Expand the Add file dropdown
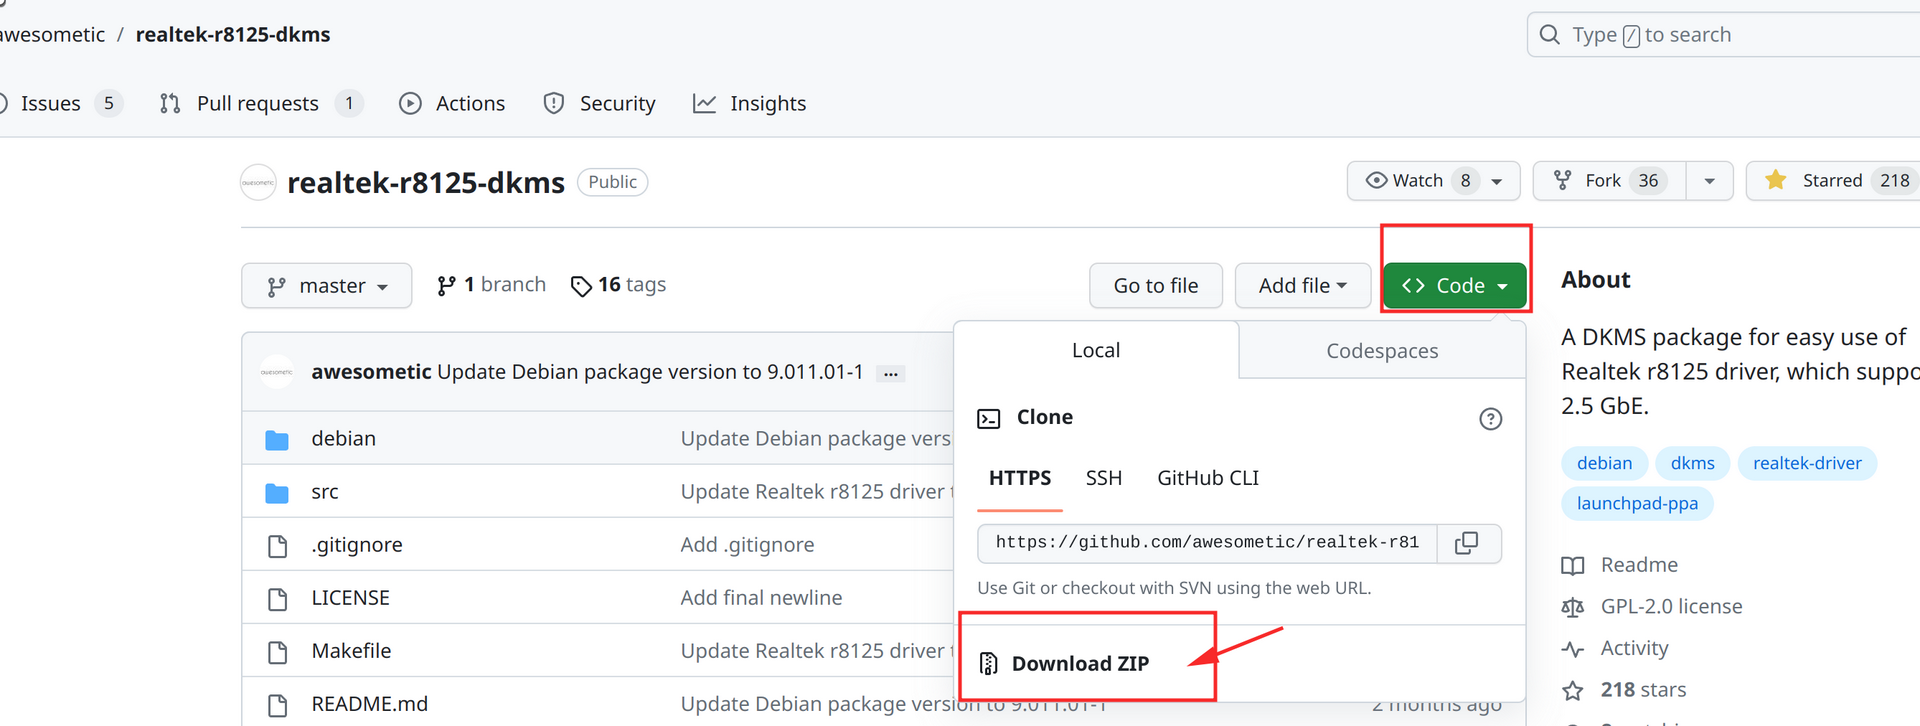This screenshot has width=1920, height=726. (1302, 286)
